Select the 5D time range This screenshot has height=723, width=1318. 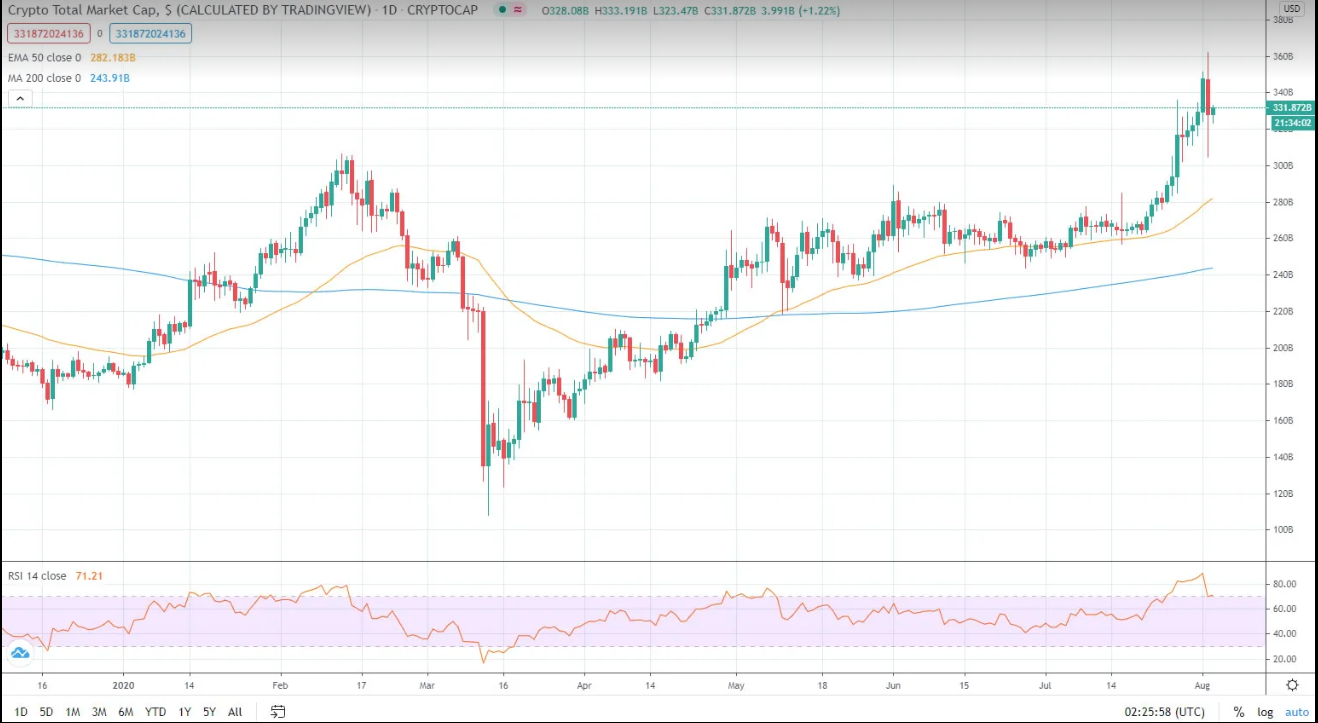[x=46, y=712]
